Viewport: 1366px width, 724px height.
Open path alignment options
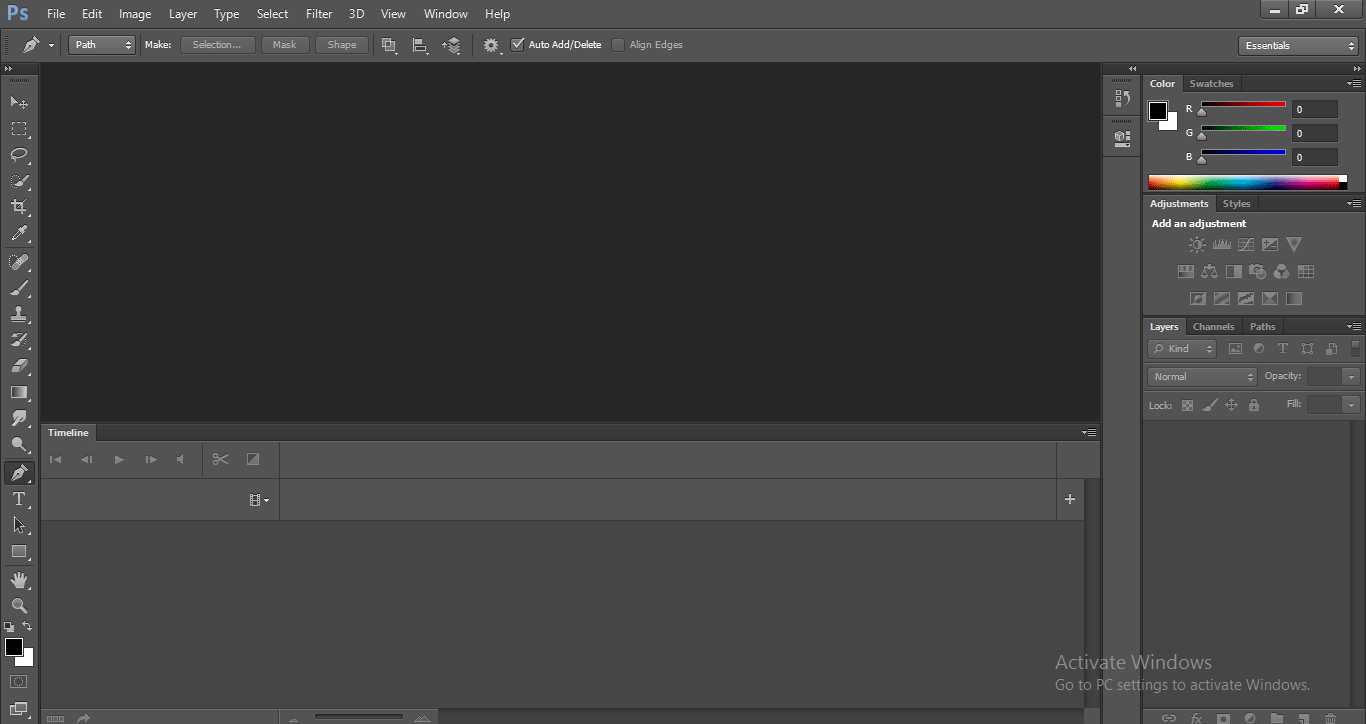[420, 45]
